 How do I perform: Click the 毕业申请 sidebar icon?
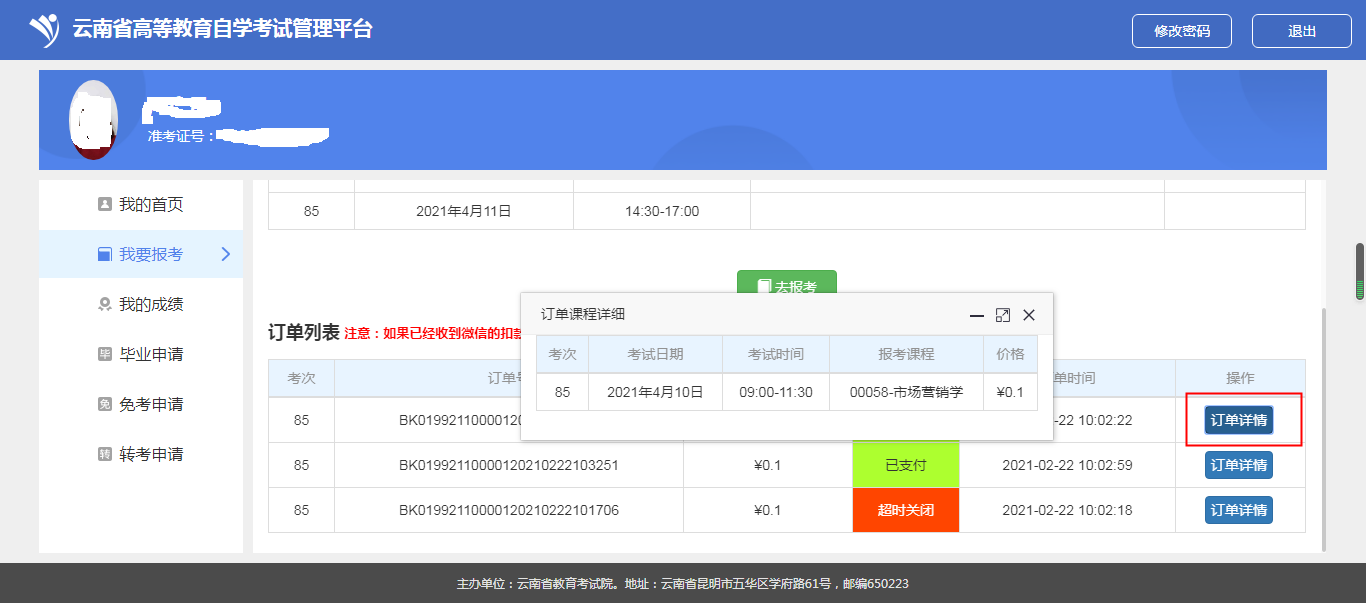pyautogui.click(x=104, y=354)
